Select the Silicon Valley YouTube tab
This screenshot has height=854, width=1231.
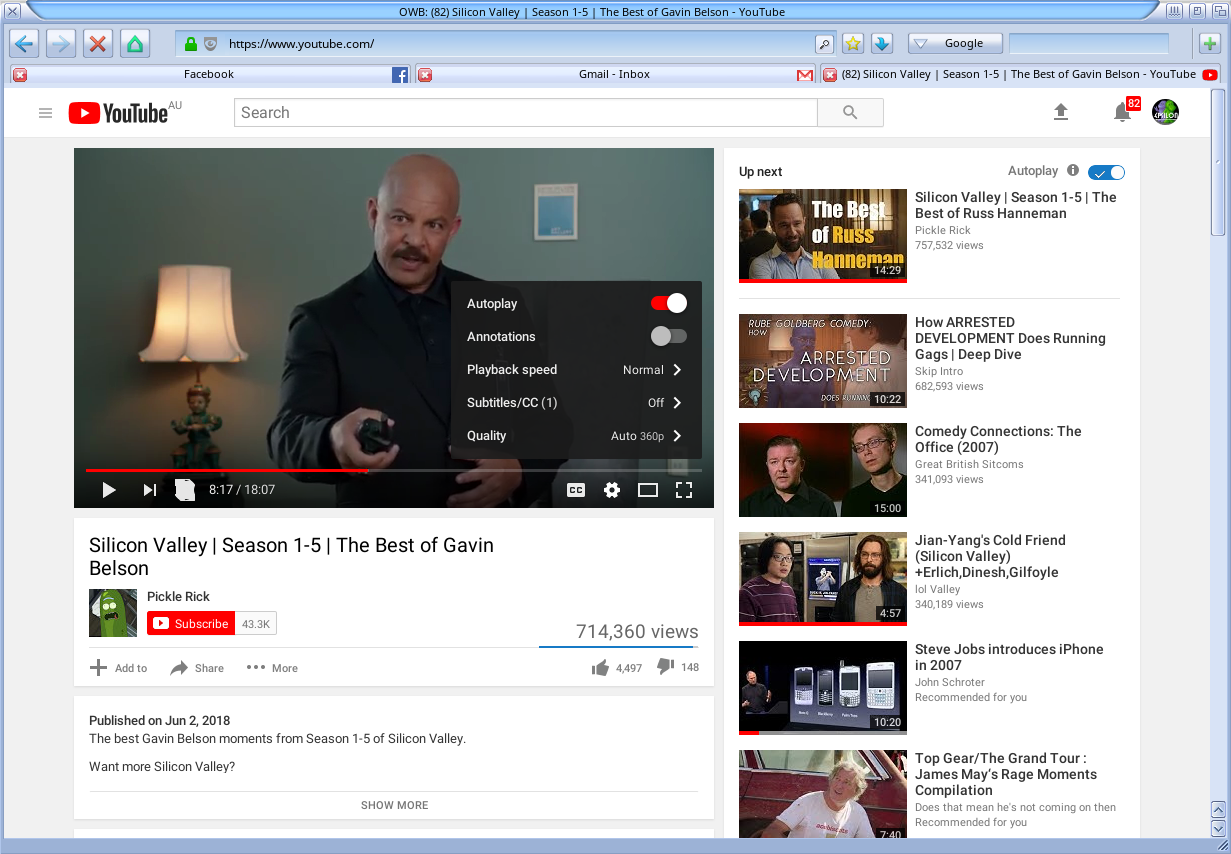coord(1019,75)
